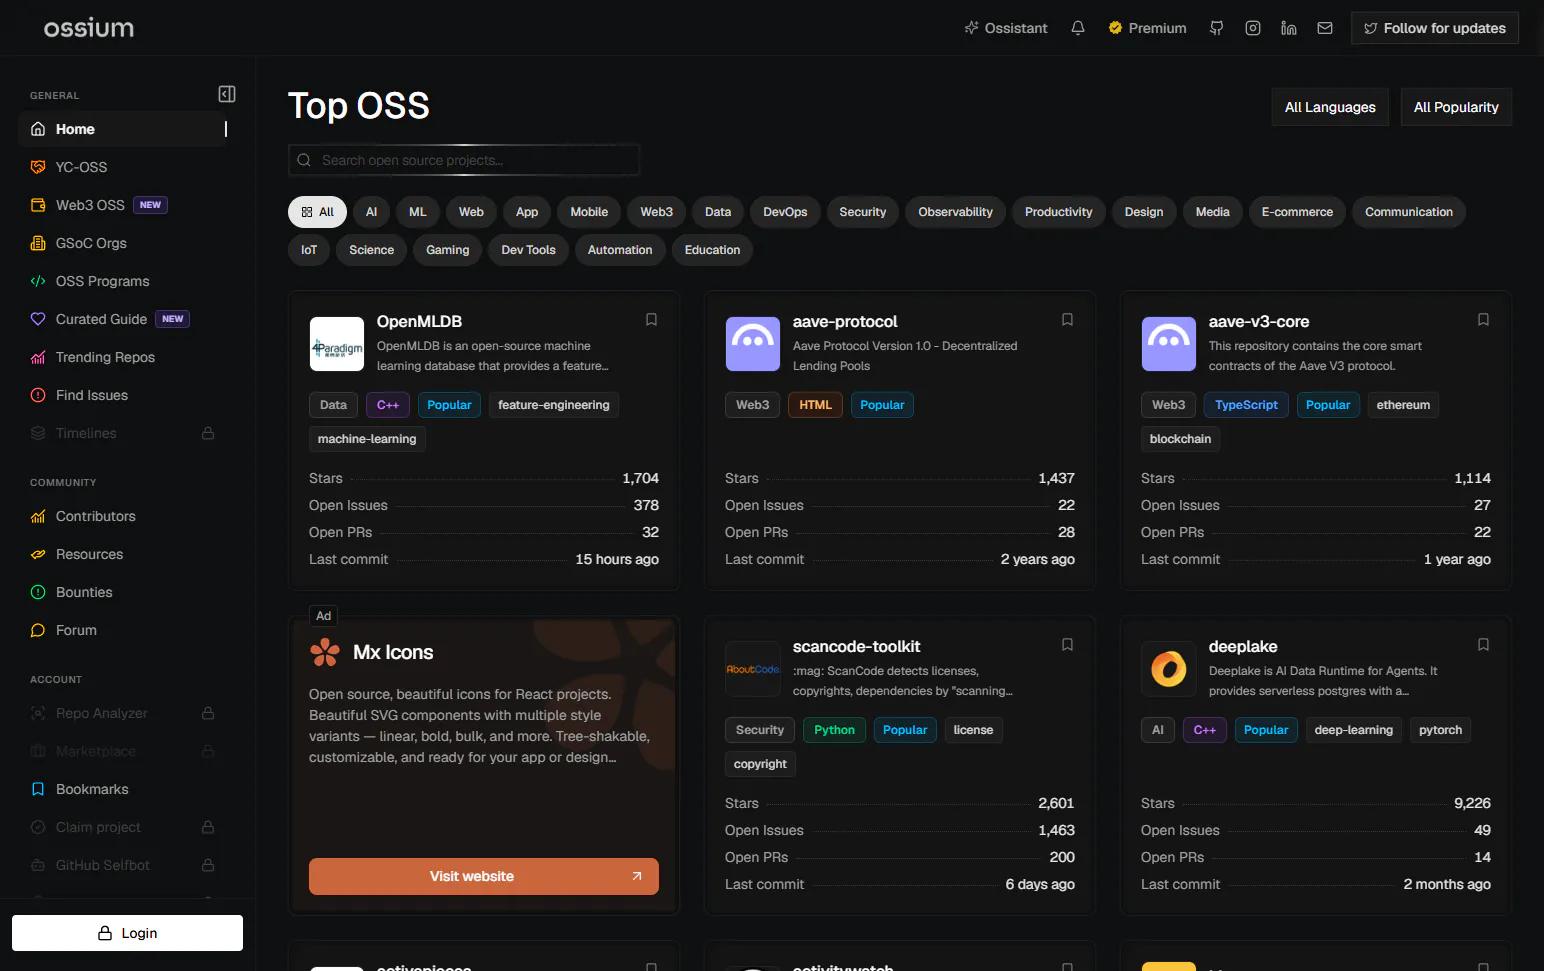Viewport: 1544px width, 971px height.
Task: Click the machine-learning tag on OpenMLDB
Action: click(x=367, y=439)
